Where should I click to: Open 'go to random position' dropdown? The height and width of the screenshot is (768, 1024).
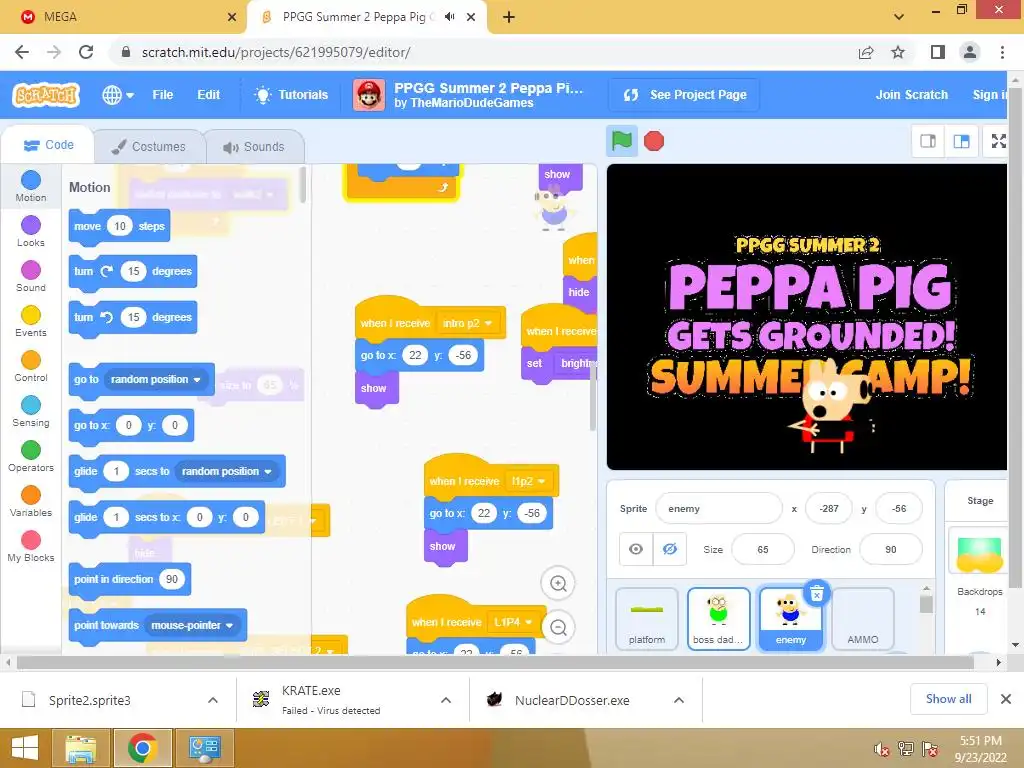156,379
